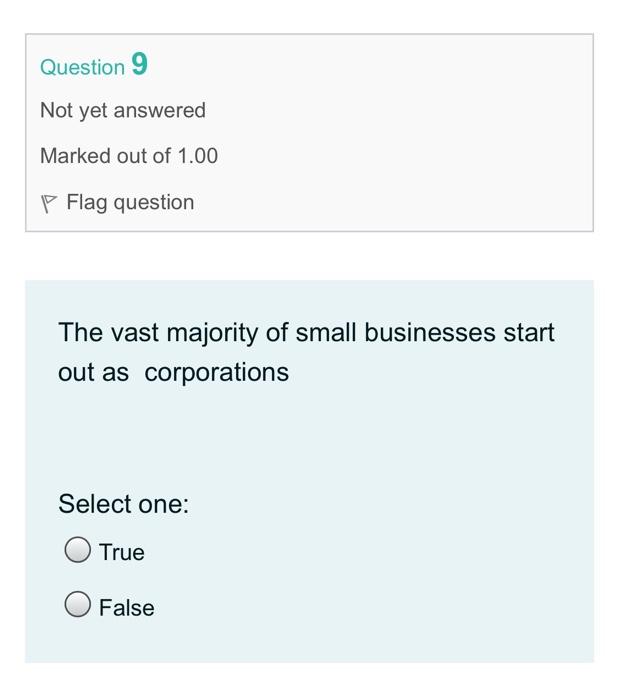Select the False radio button

pos(78,606)
